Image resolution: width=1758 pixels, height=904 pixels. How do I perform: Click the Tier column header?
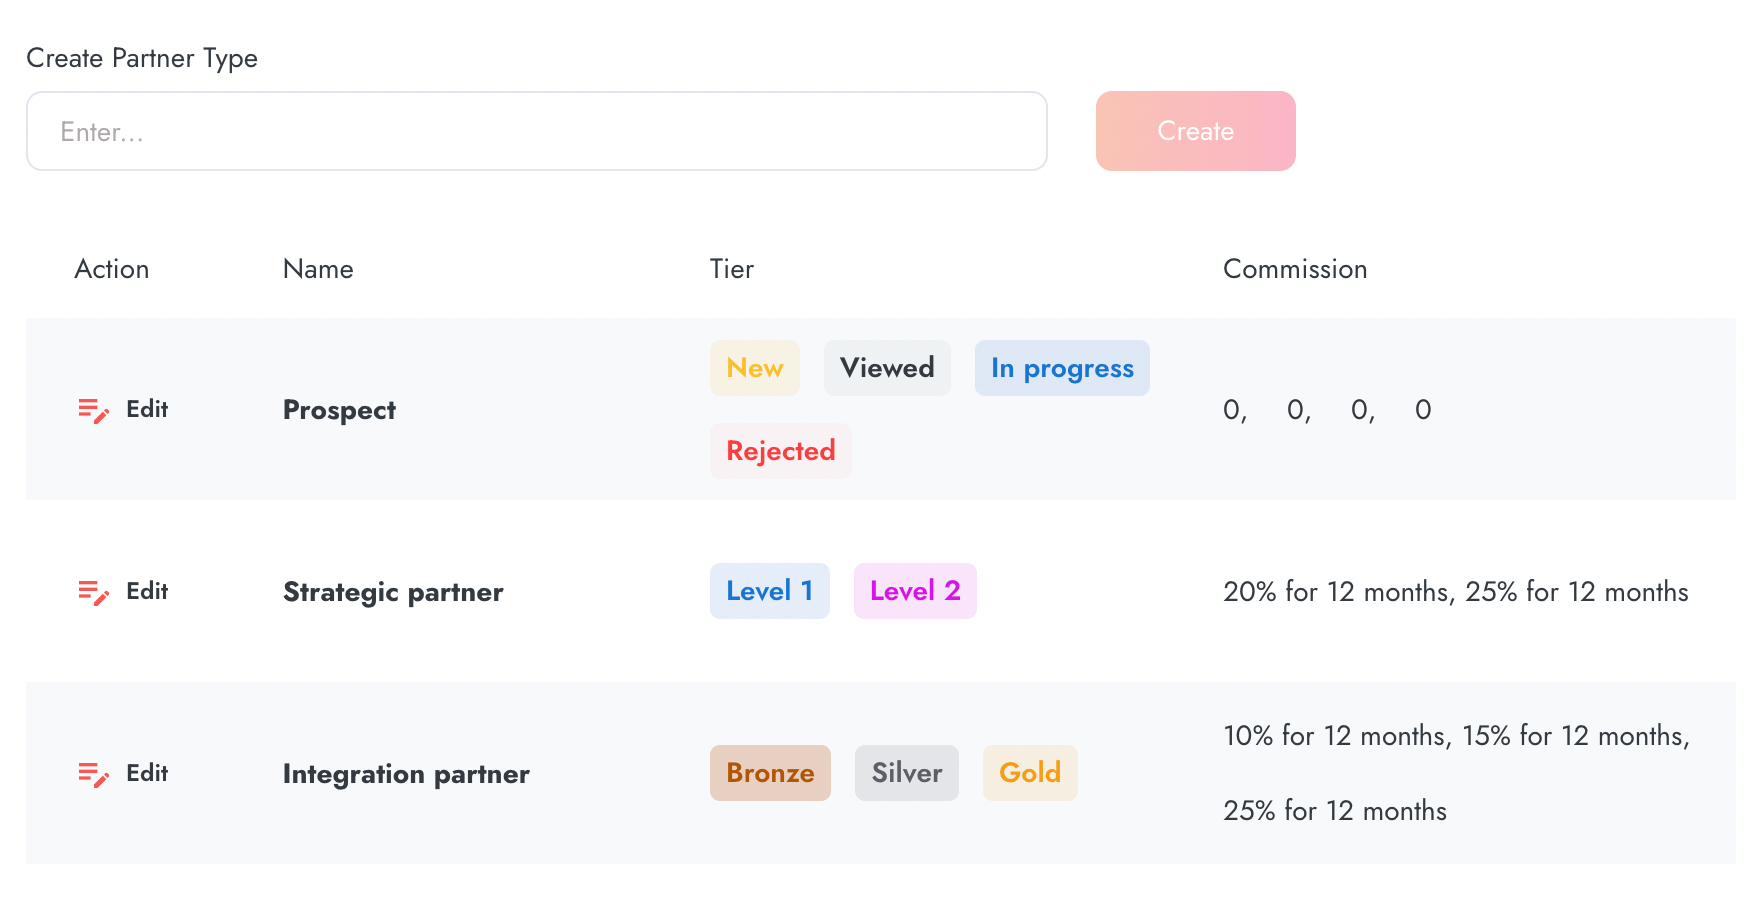732,269
